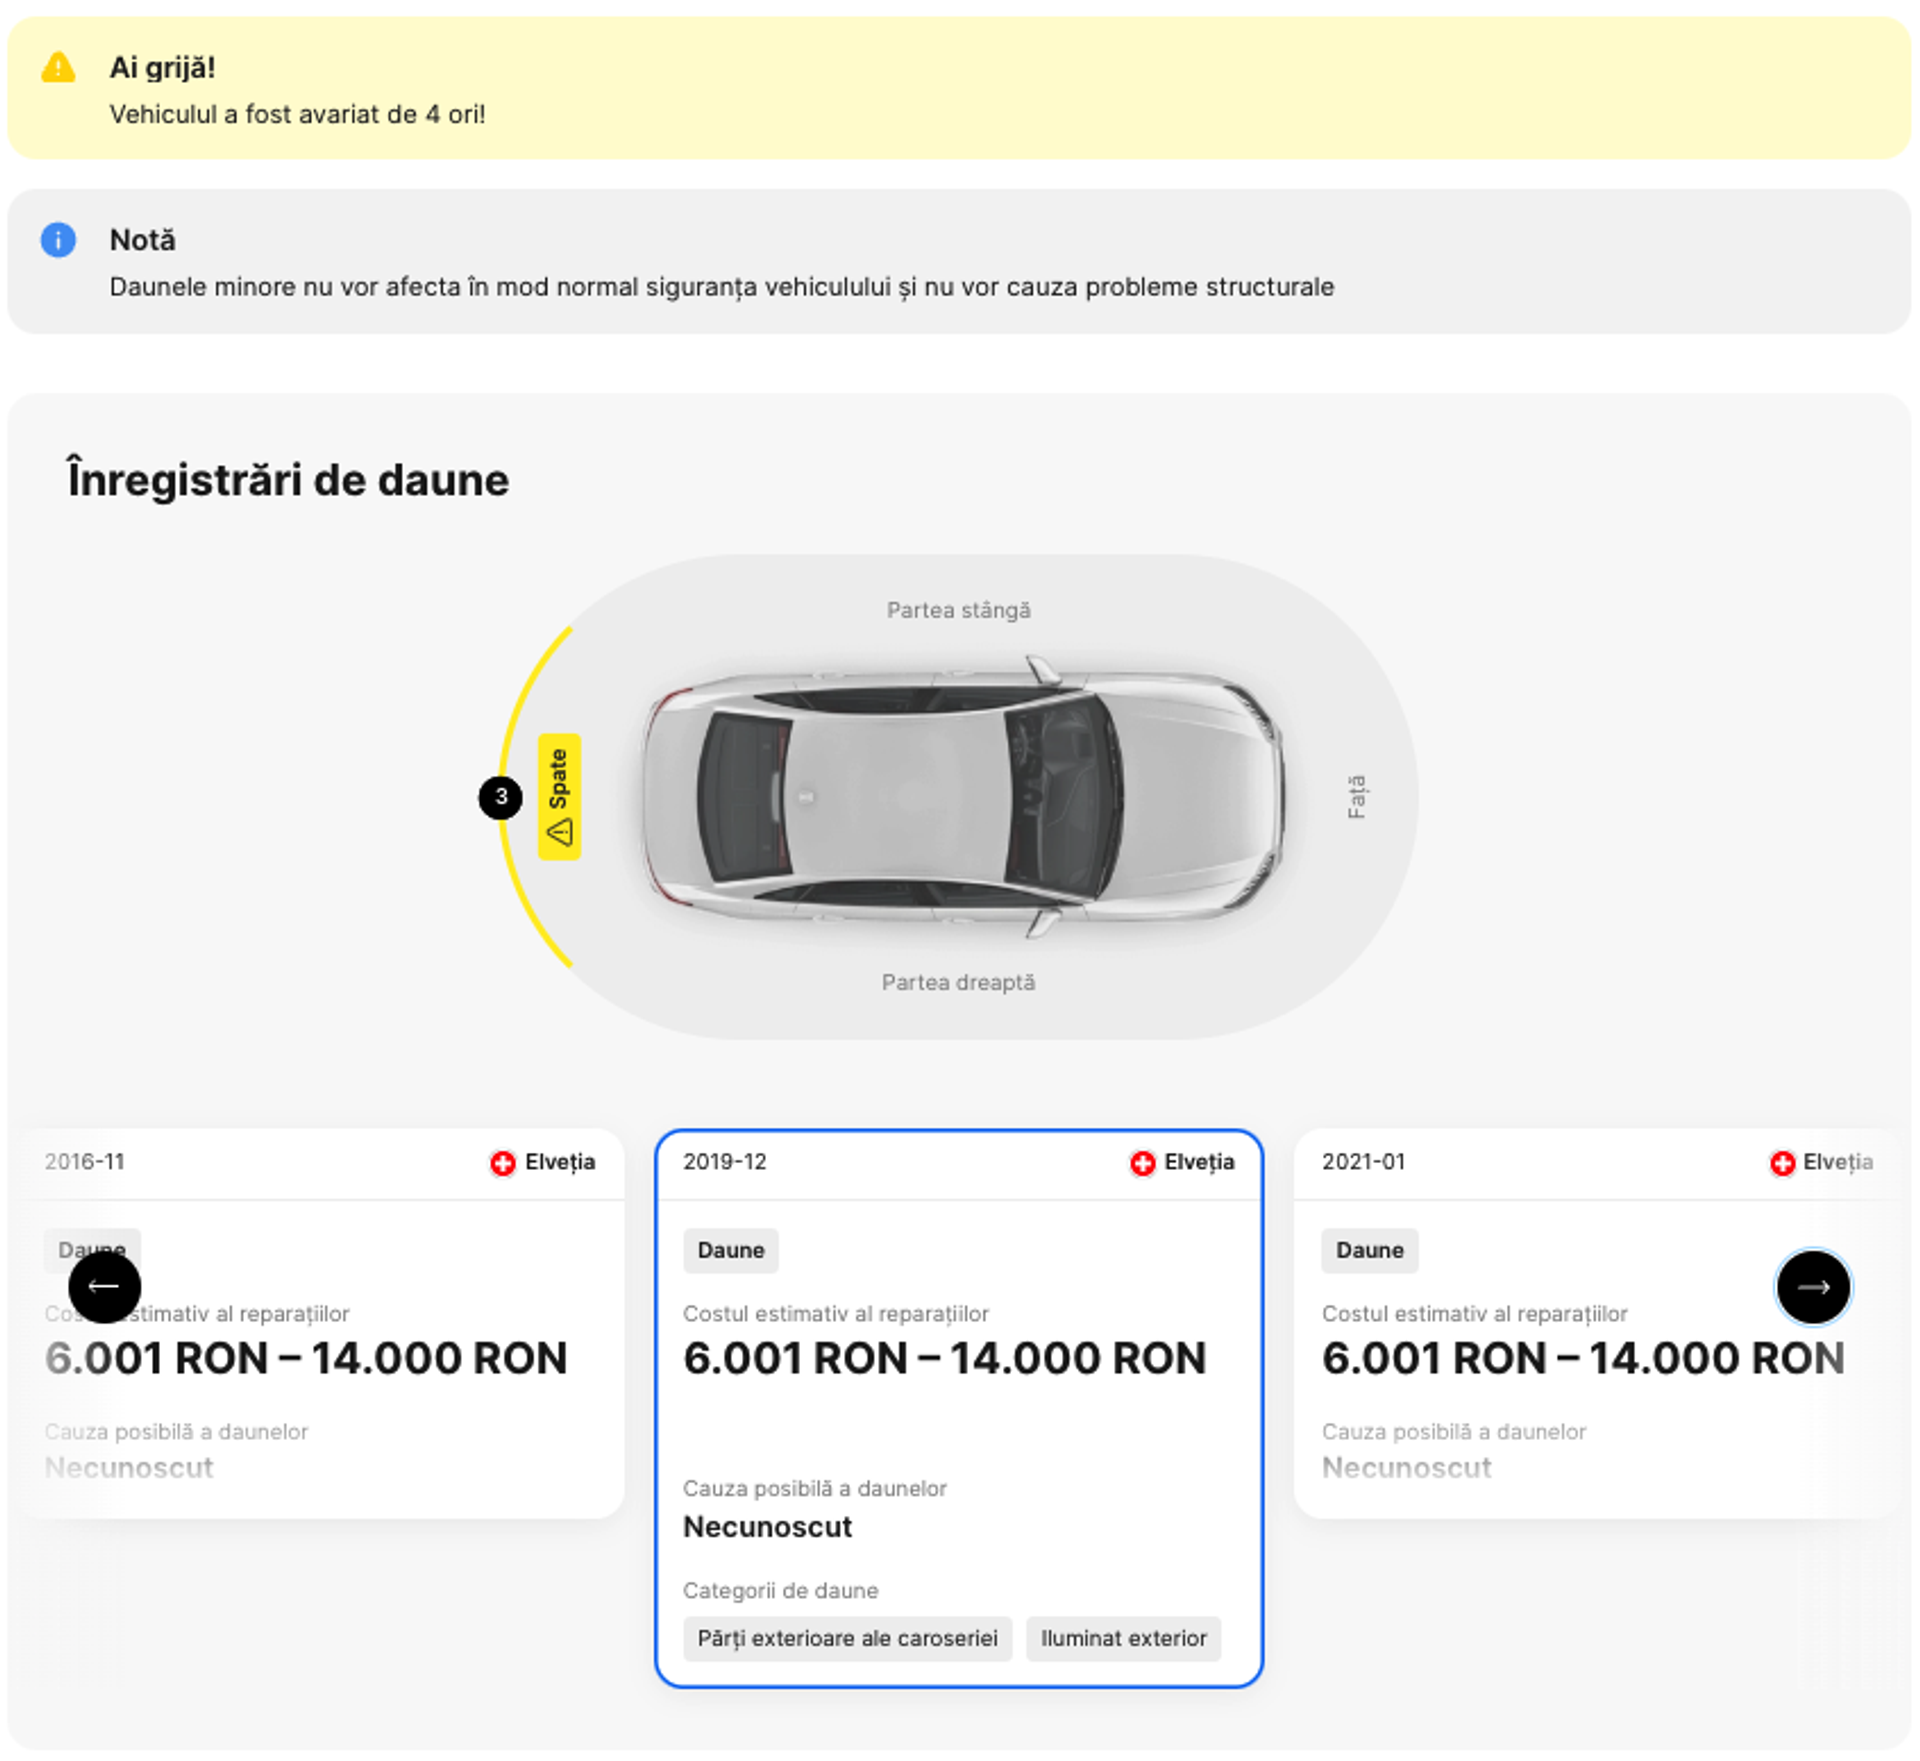Toggle the Daune tag on the 2021-01 card

click(x=1369, y=1250)
